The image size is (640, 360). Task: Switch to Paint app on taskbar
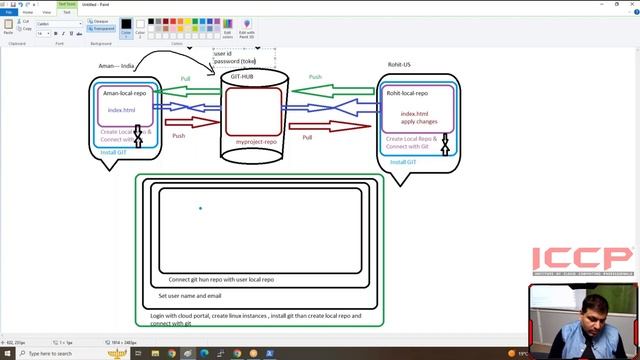pyautogui.click(x=188, y=353)
